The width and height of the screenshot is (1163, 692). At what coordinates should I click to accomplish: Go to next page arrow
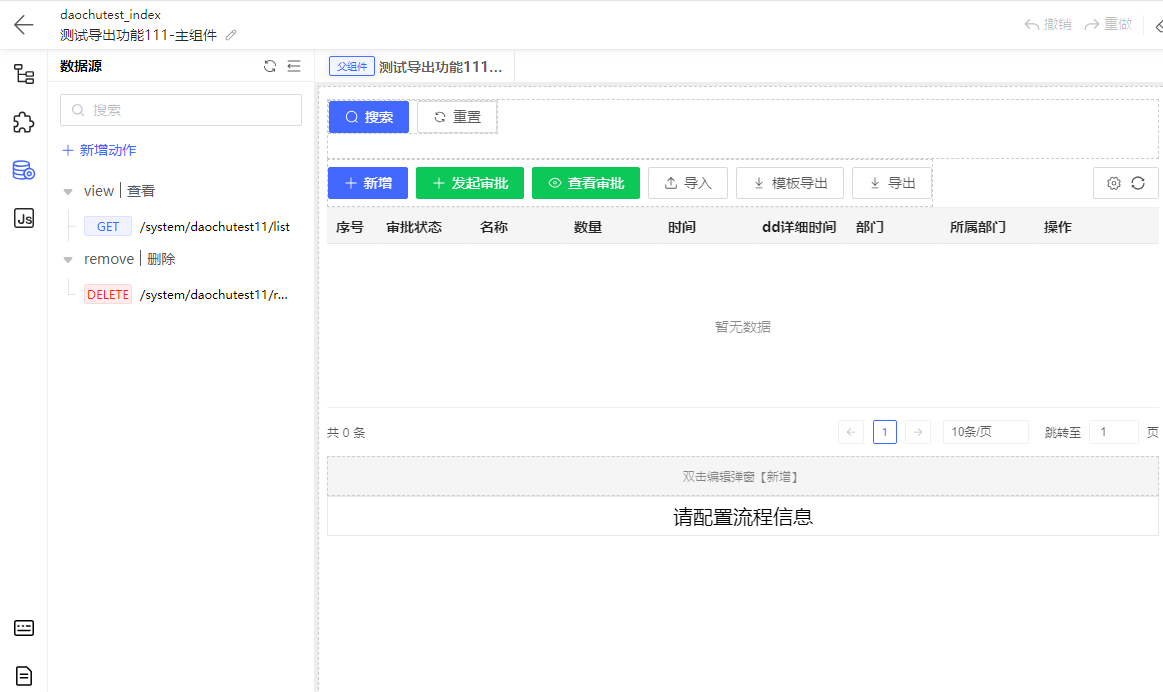(917, 432)
